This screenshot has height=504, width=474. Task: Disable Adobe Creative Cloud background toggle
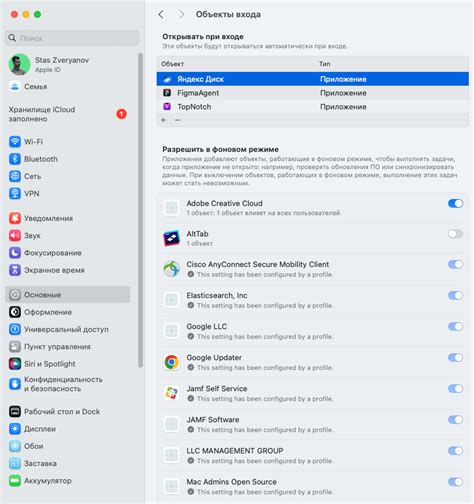coord(455,203)
